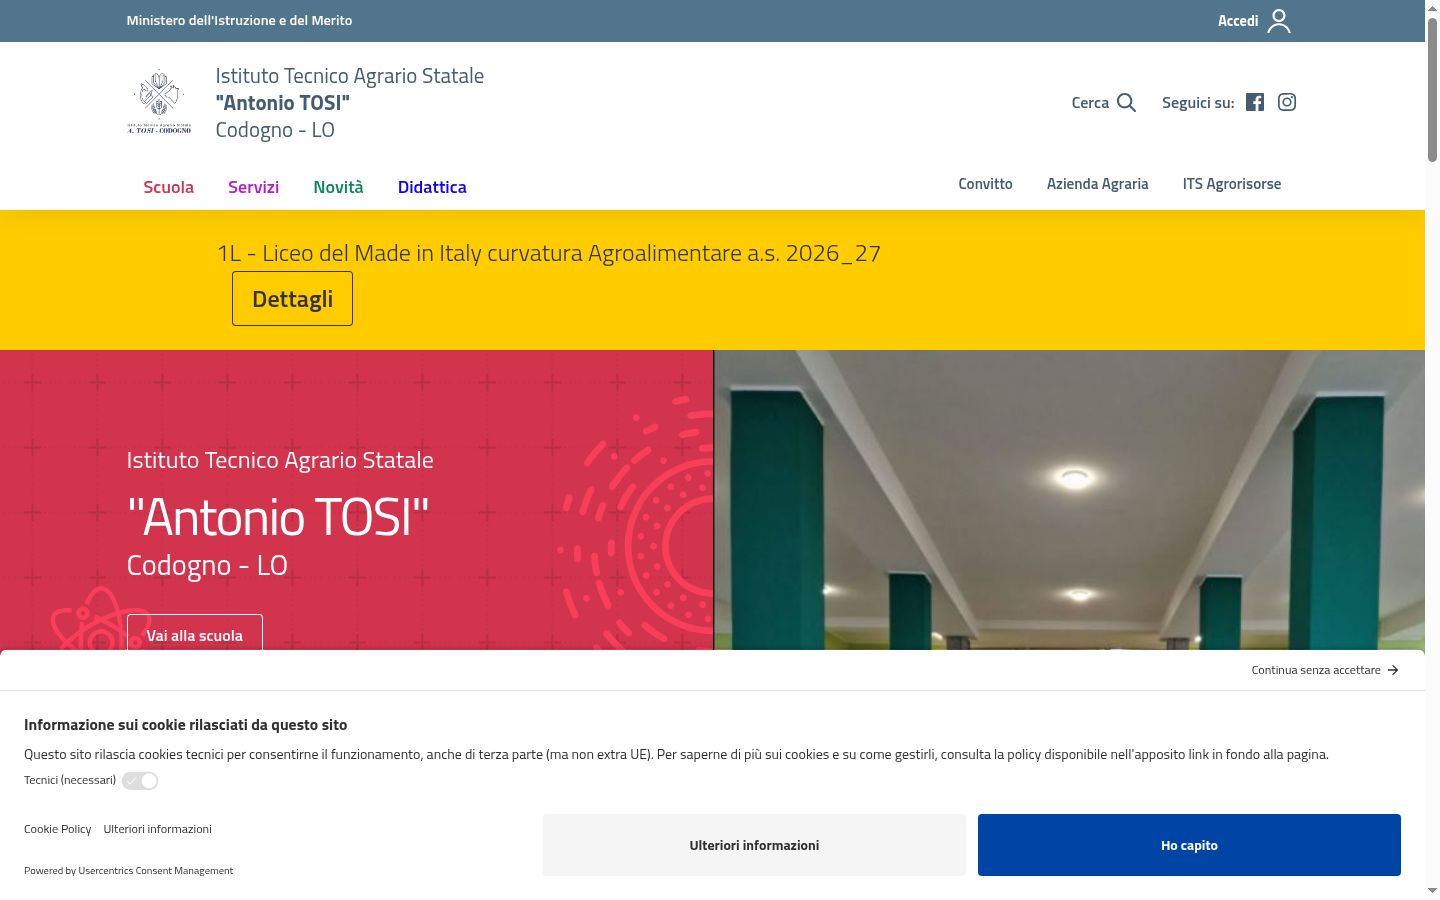
Task: Click the arrow beside Continua senza accettare
Action: point(1393,670)
